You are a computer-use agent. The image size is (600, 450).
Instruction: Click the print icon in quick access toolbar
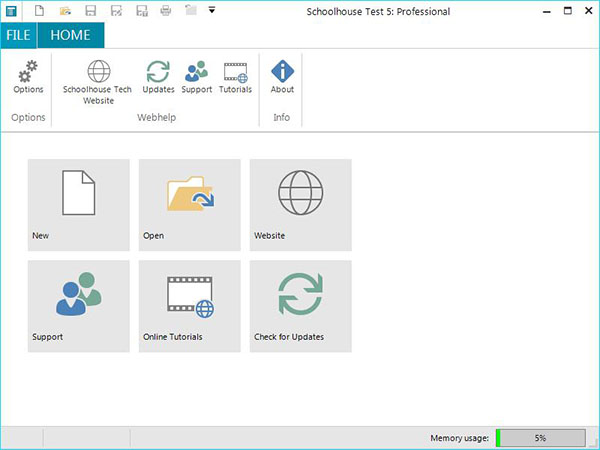[x=166, y=11]
